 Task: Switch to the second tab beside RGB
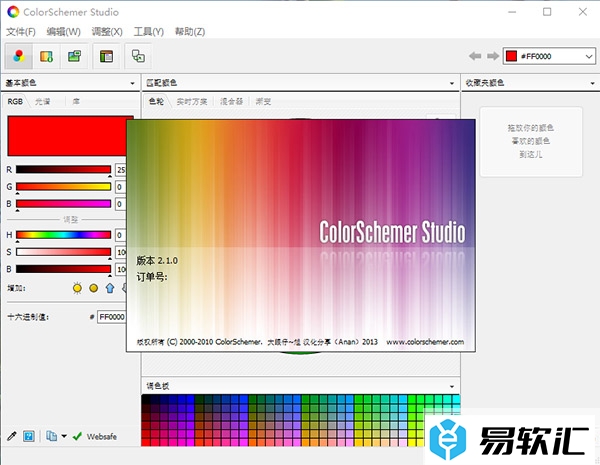pyautogui.click(x=42, y=101)
